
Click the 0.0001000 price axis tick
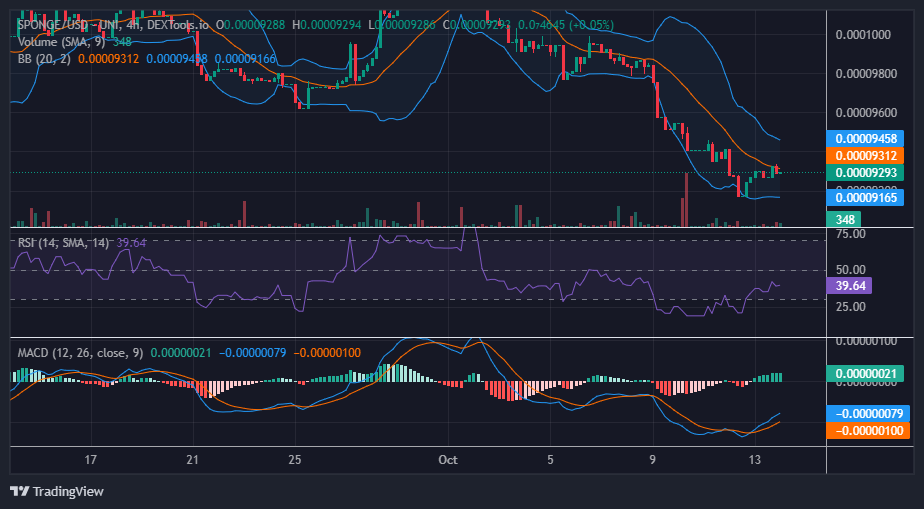[x=863, y=35]
